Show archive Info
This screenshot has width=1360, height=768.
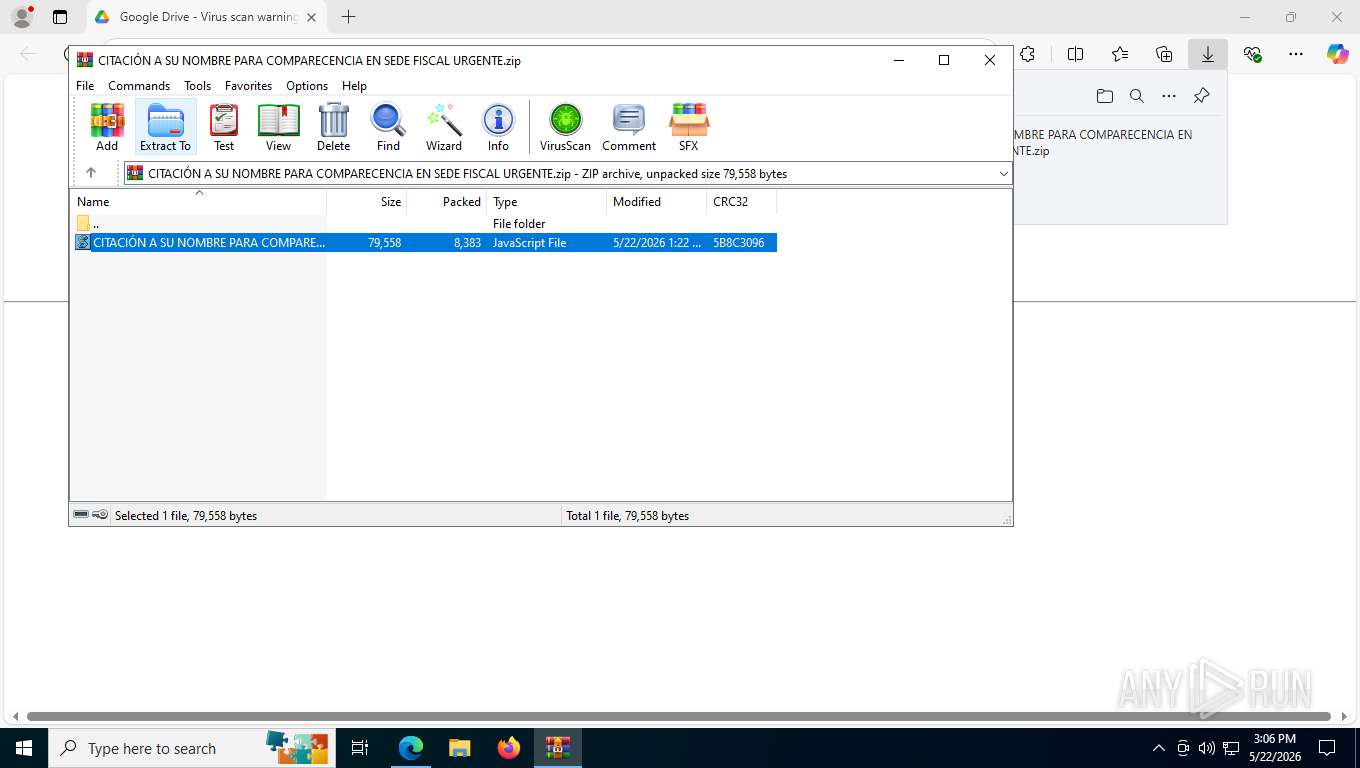(498, 127)
